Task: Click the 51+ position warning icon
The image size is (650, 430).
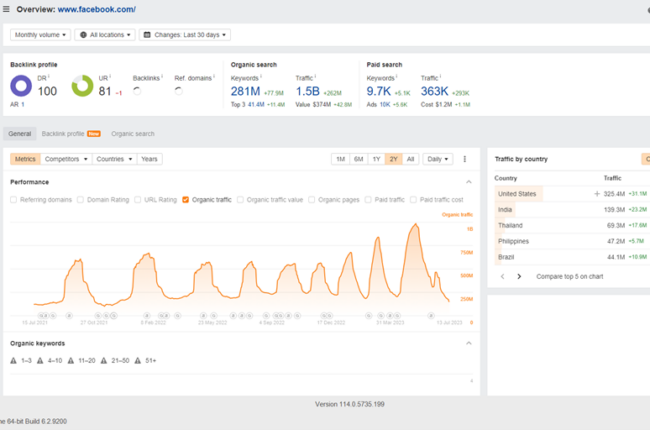Action: [x=138, y=361]
